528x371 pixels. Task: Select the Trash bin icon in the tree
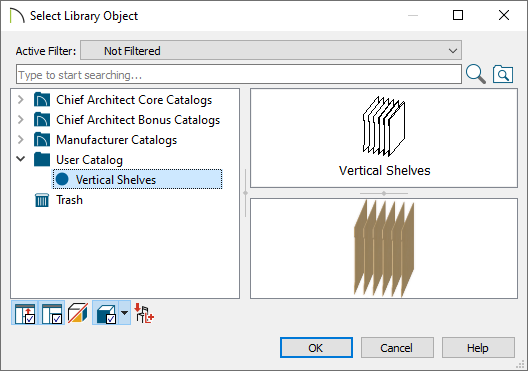coord(42,200)
